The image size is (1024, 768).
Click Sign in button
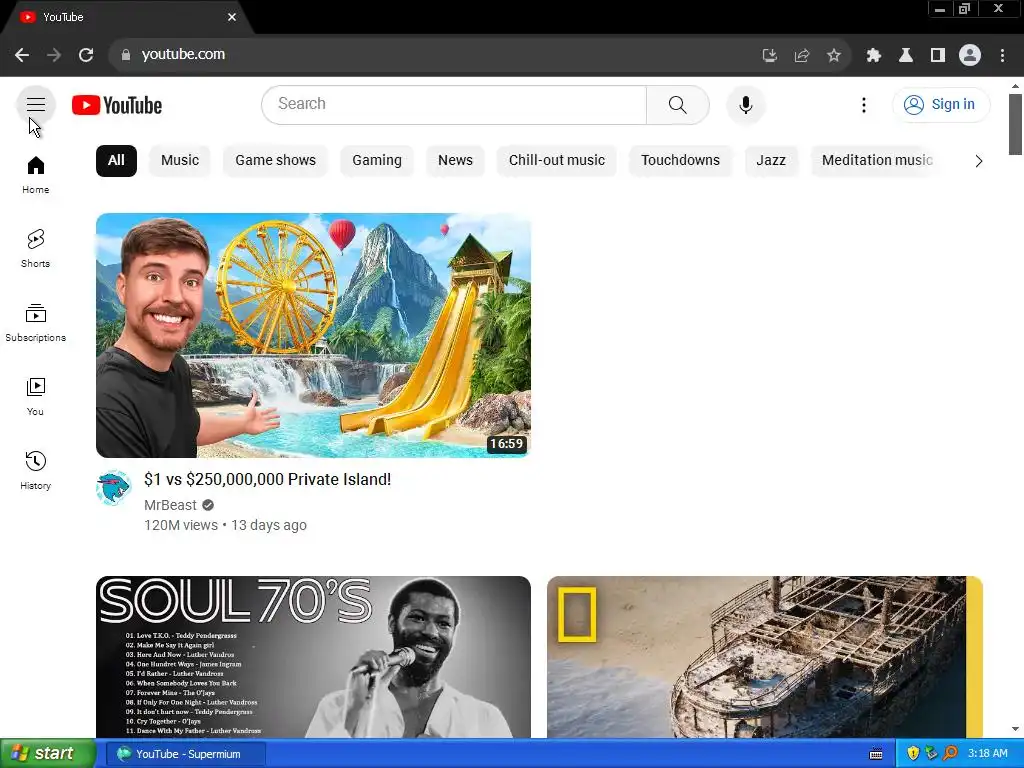(940, 104)
